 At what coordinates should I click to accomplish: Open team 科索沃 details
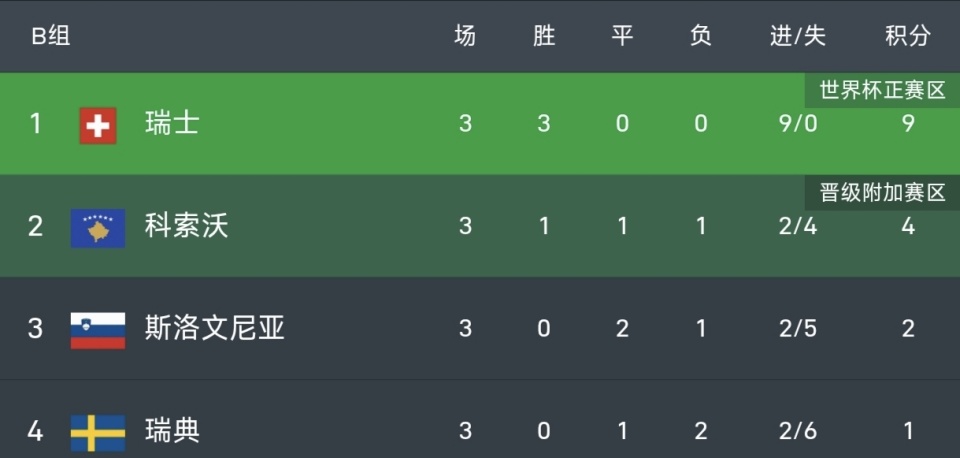pos(186,226)
